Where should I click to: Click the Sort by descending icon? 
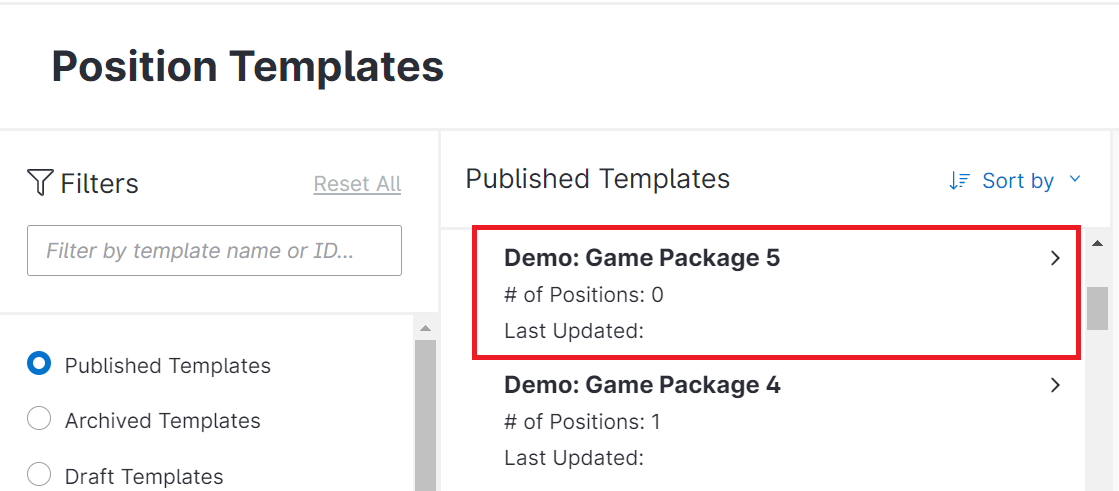(x=959, y=181)
